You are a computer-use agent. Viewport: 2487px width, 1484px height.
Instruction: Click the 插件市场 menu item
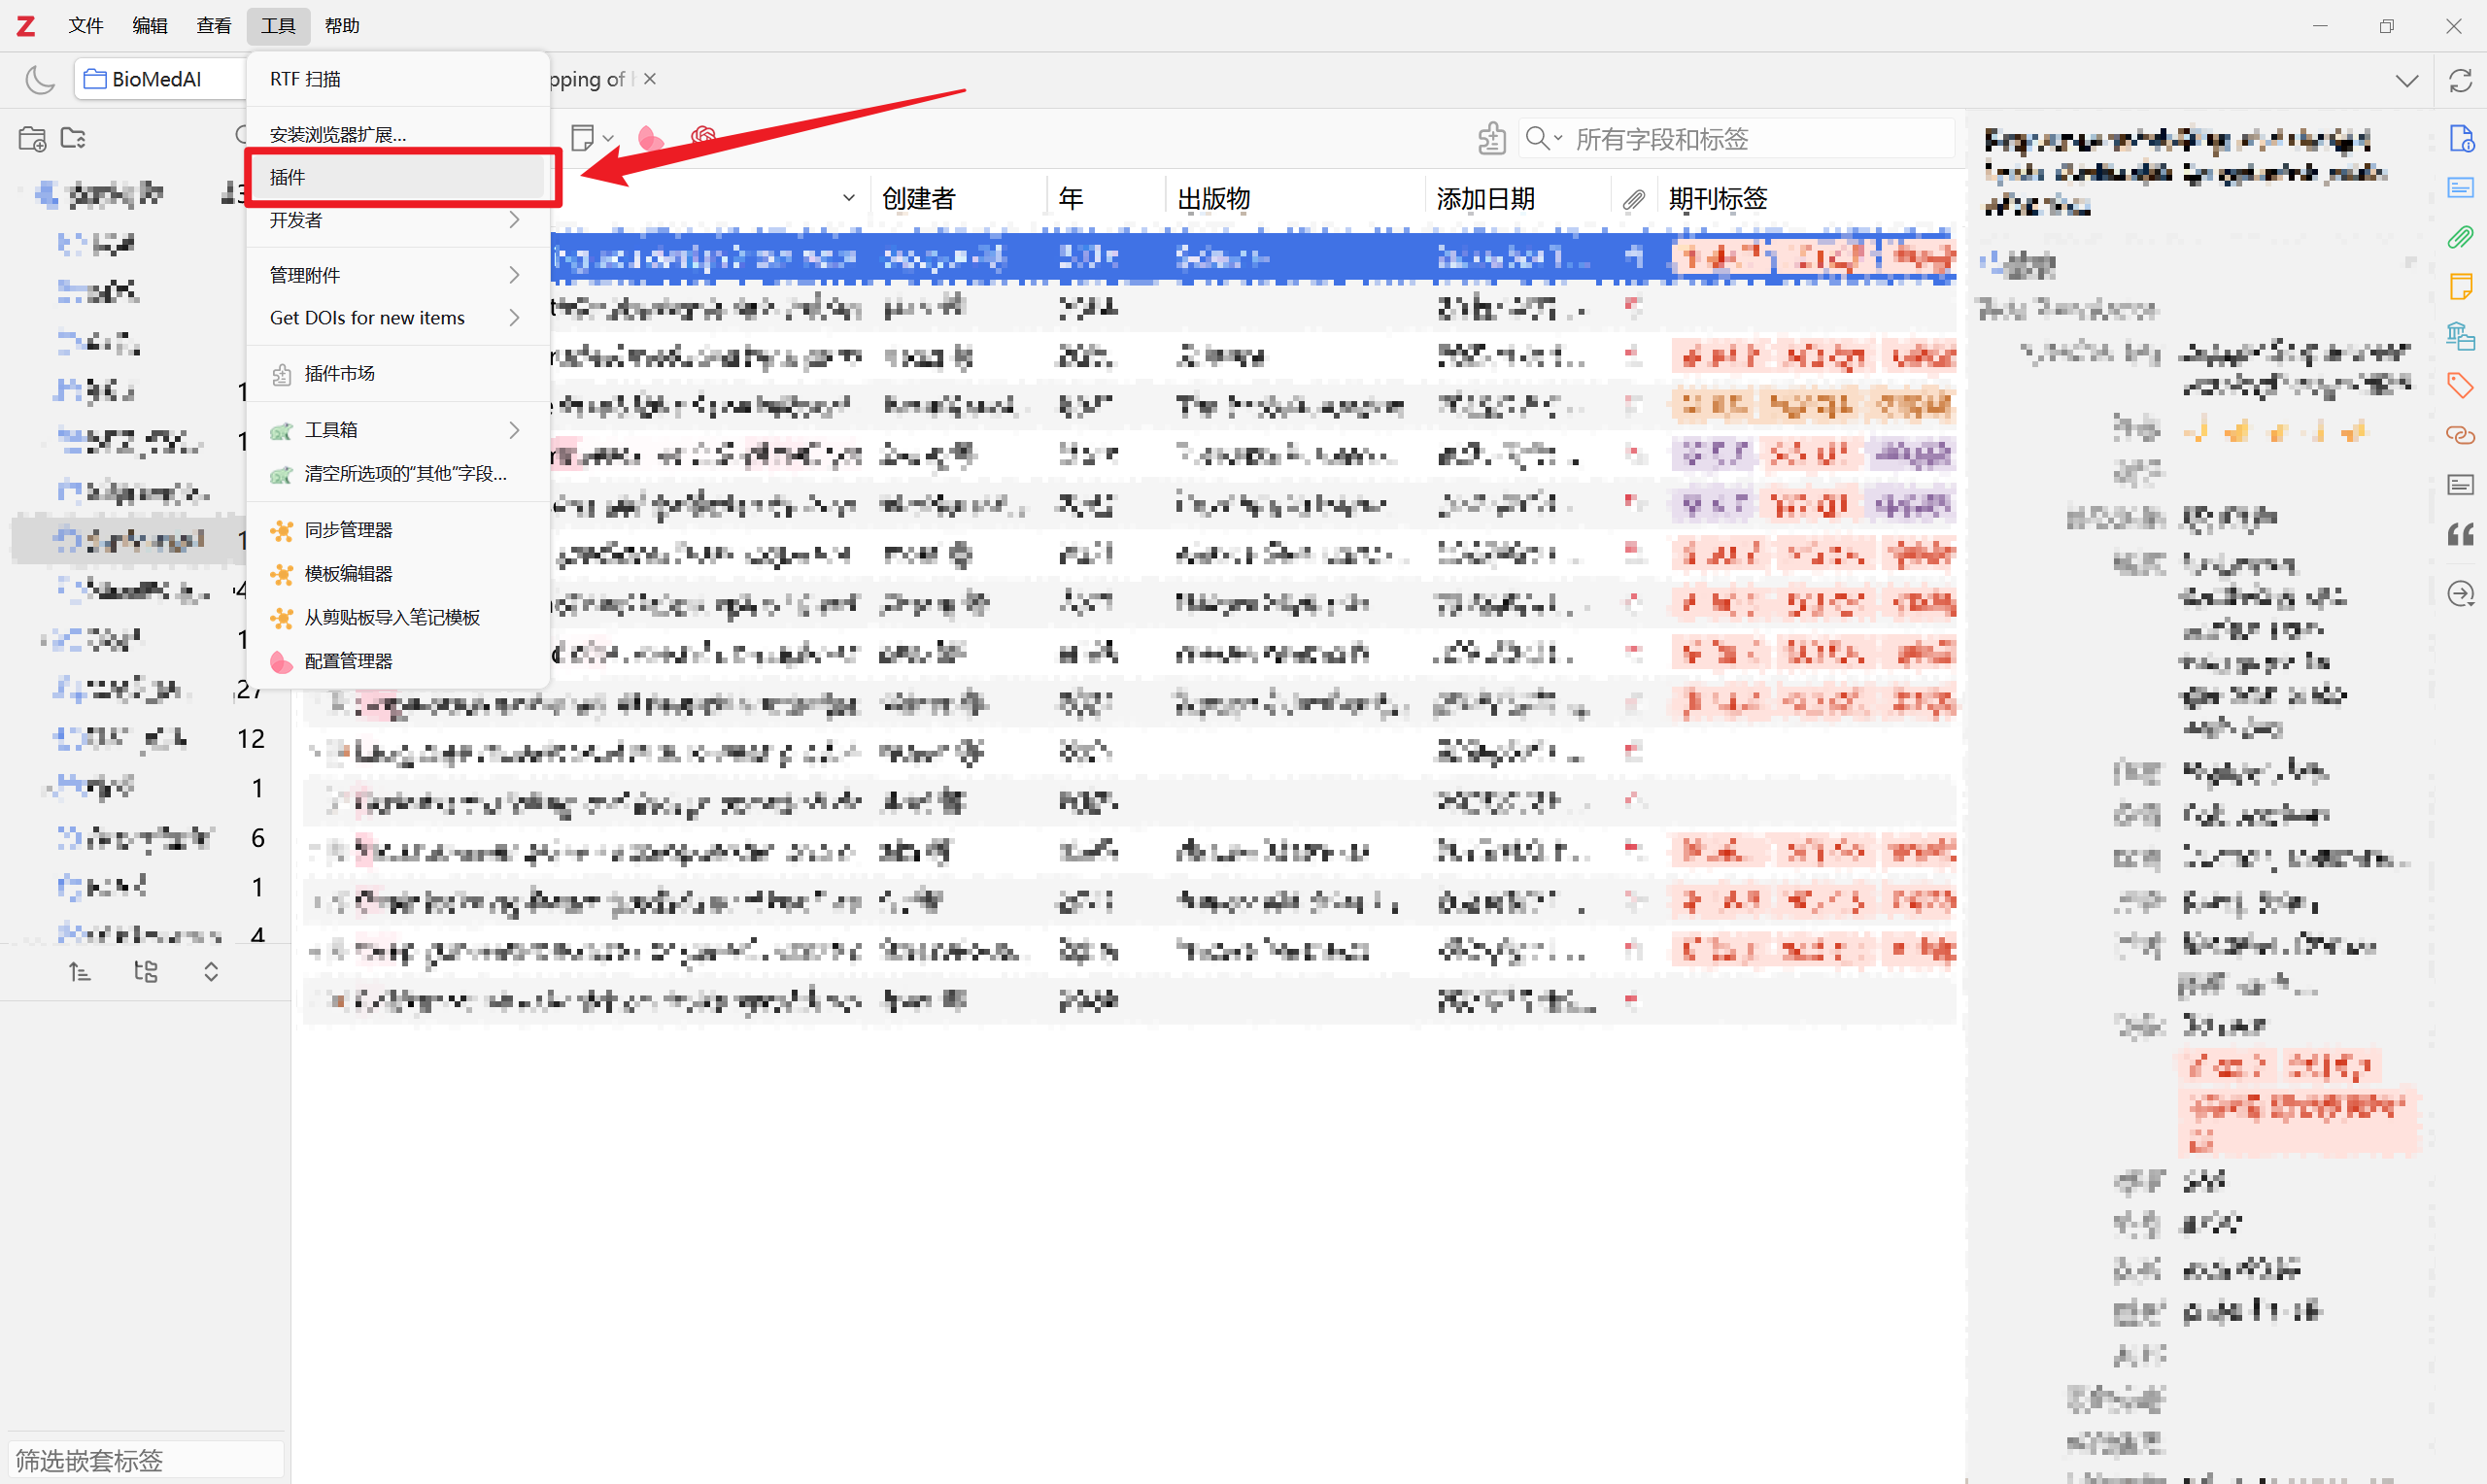point(340,374)
